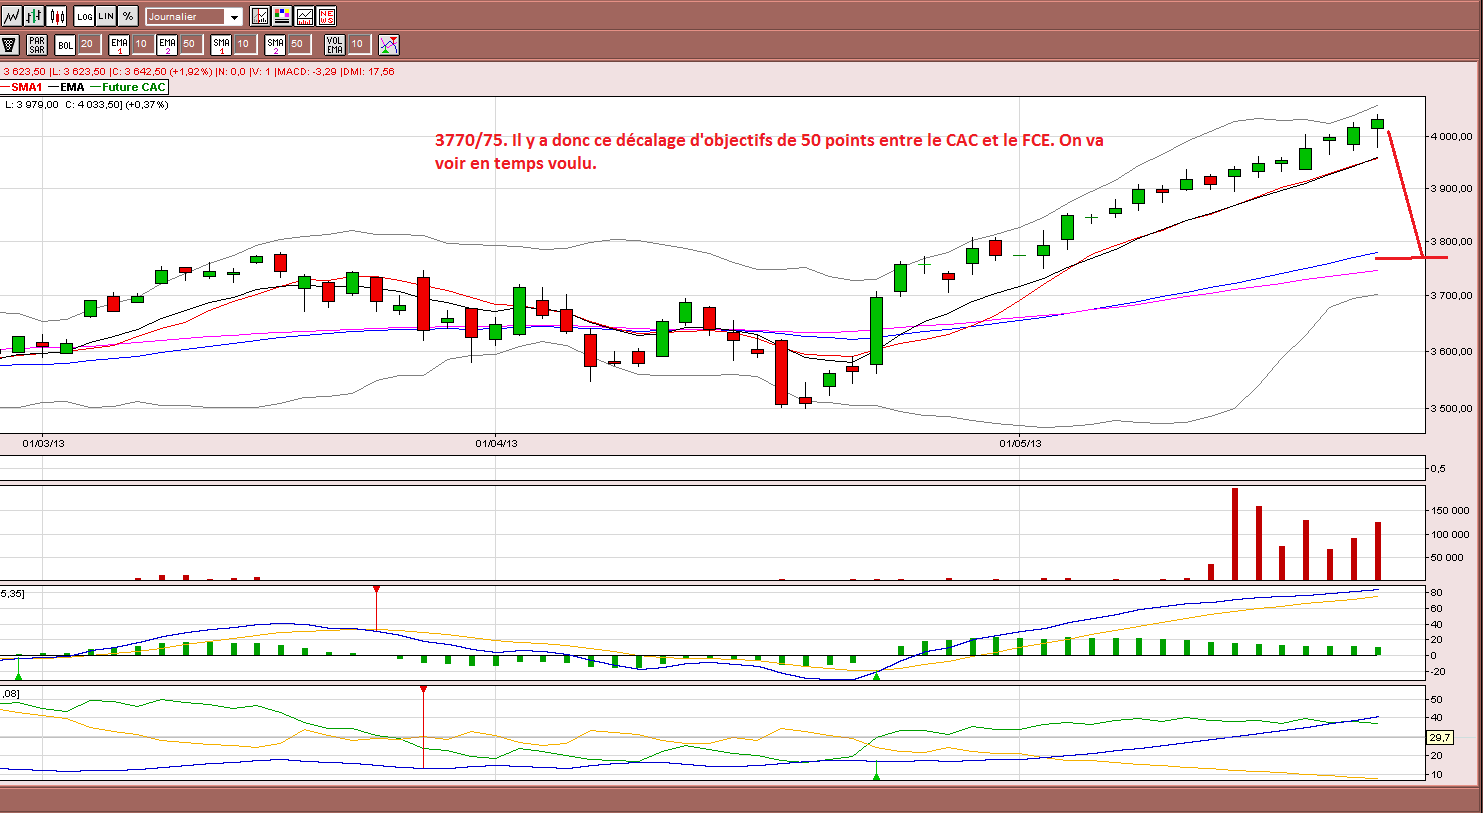Toggle the PAR SAR indicator
1484x813 pixels.
click(x=37, y=44)
